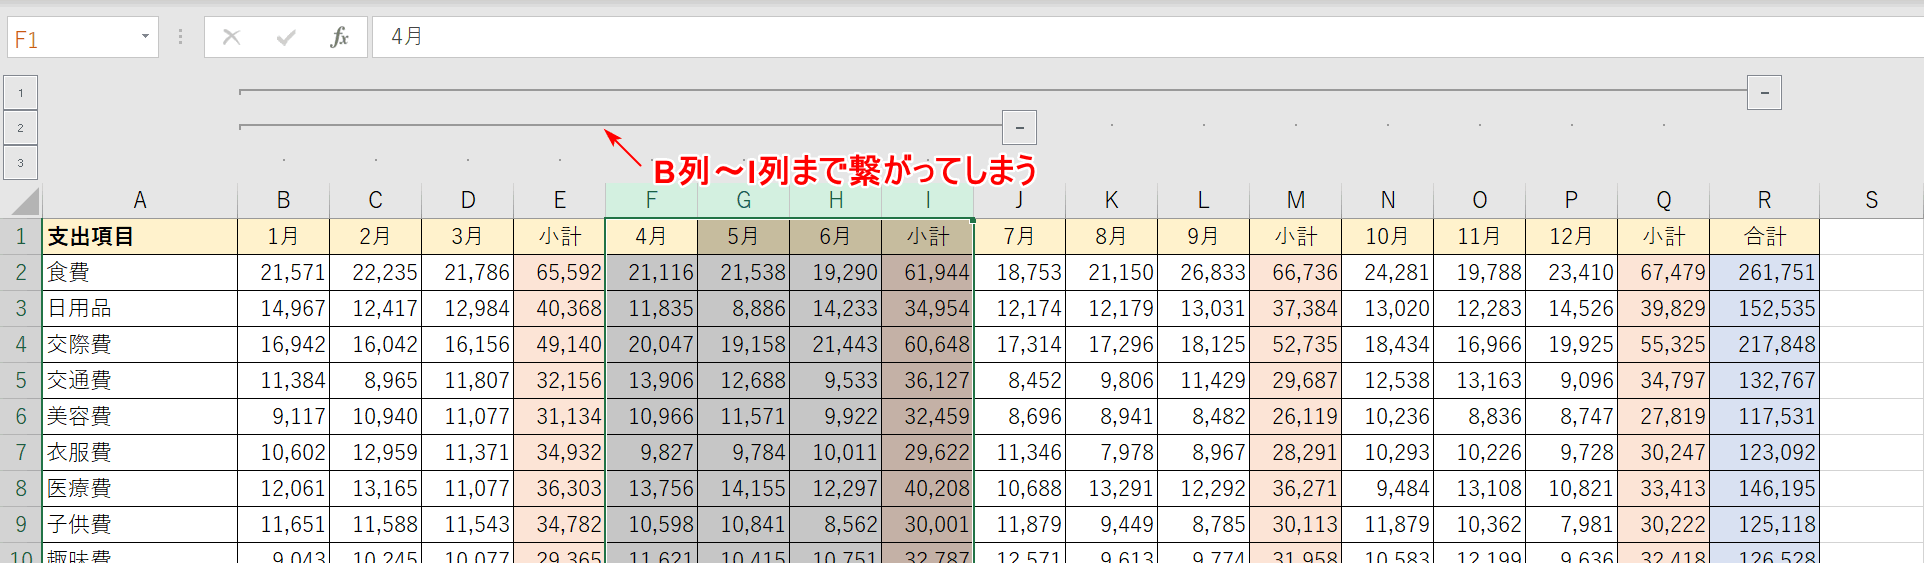Open the Insert Function fx dialog
Screen dimensions: 1924x563
339,37
